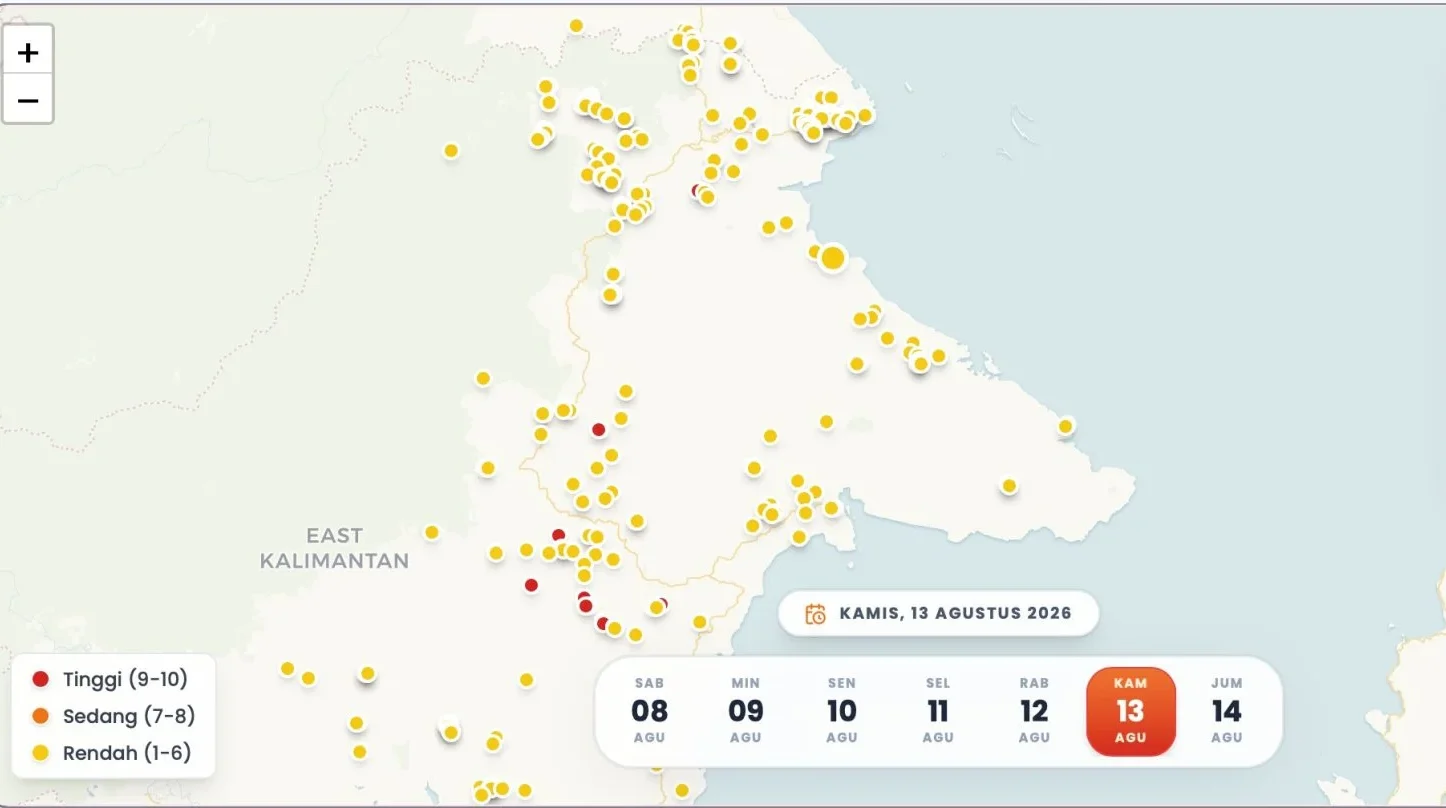Click the easternmost yellow marker on the map
Viewport: 1446px width, 808px height.
pos(1066,427)
